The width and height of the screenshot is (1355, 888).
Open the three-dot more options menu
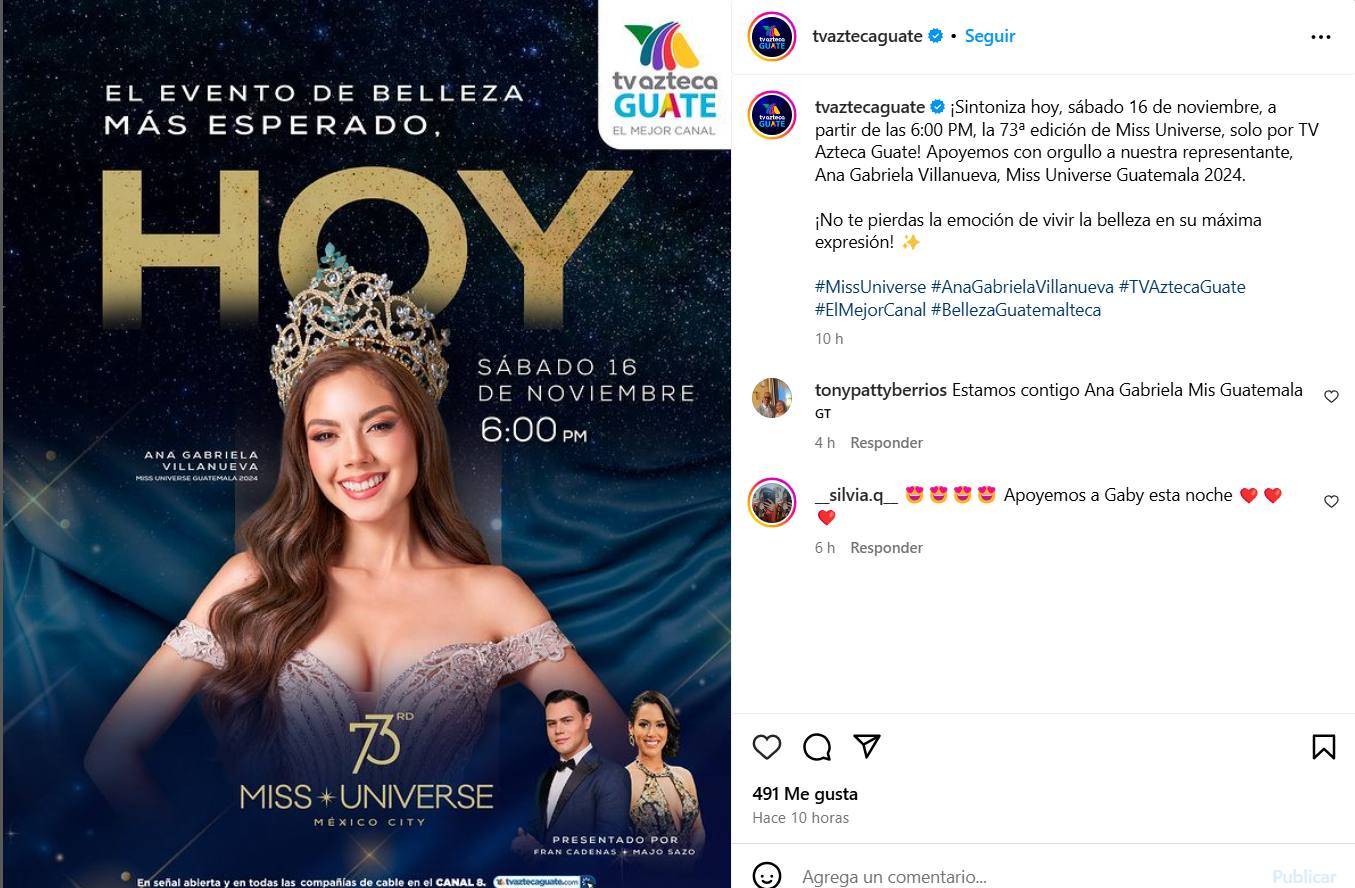(1320, 37)
